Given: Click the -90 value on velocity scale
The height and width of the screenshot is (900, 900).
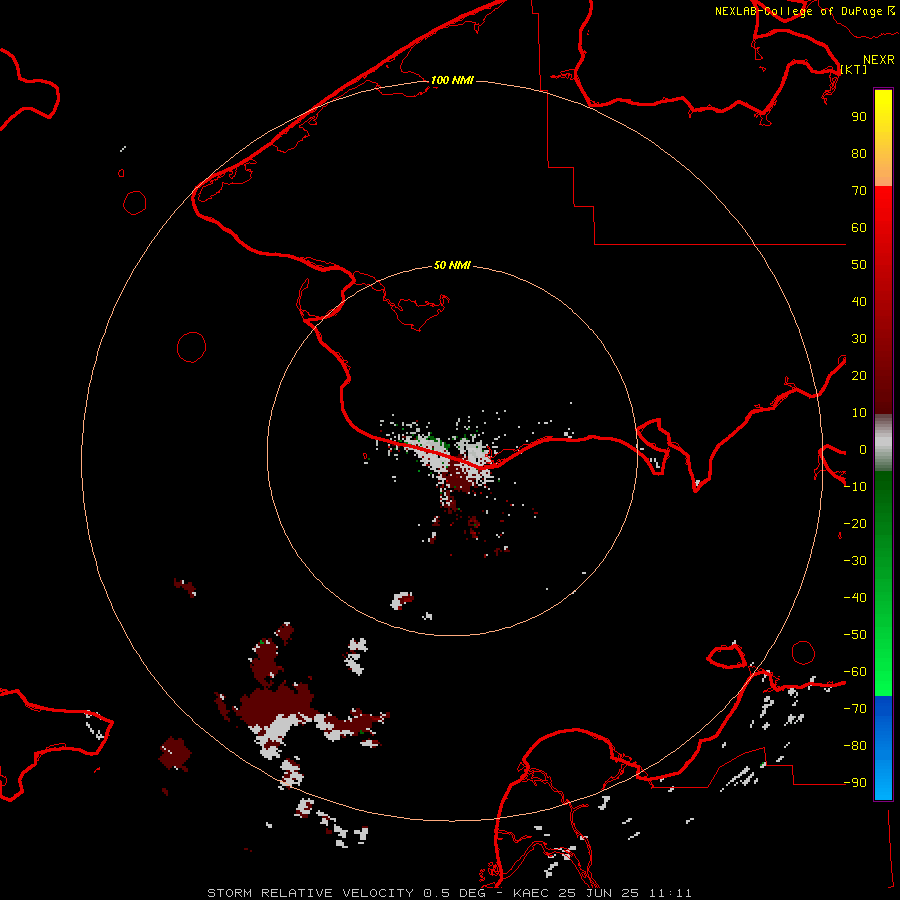Looking at the screenshot, I should tap(855, 782).
